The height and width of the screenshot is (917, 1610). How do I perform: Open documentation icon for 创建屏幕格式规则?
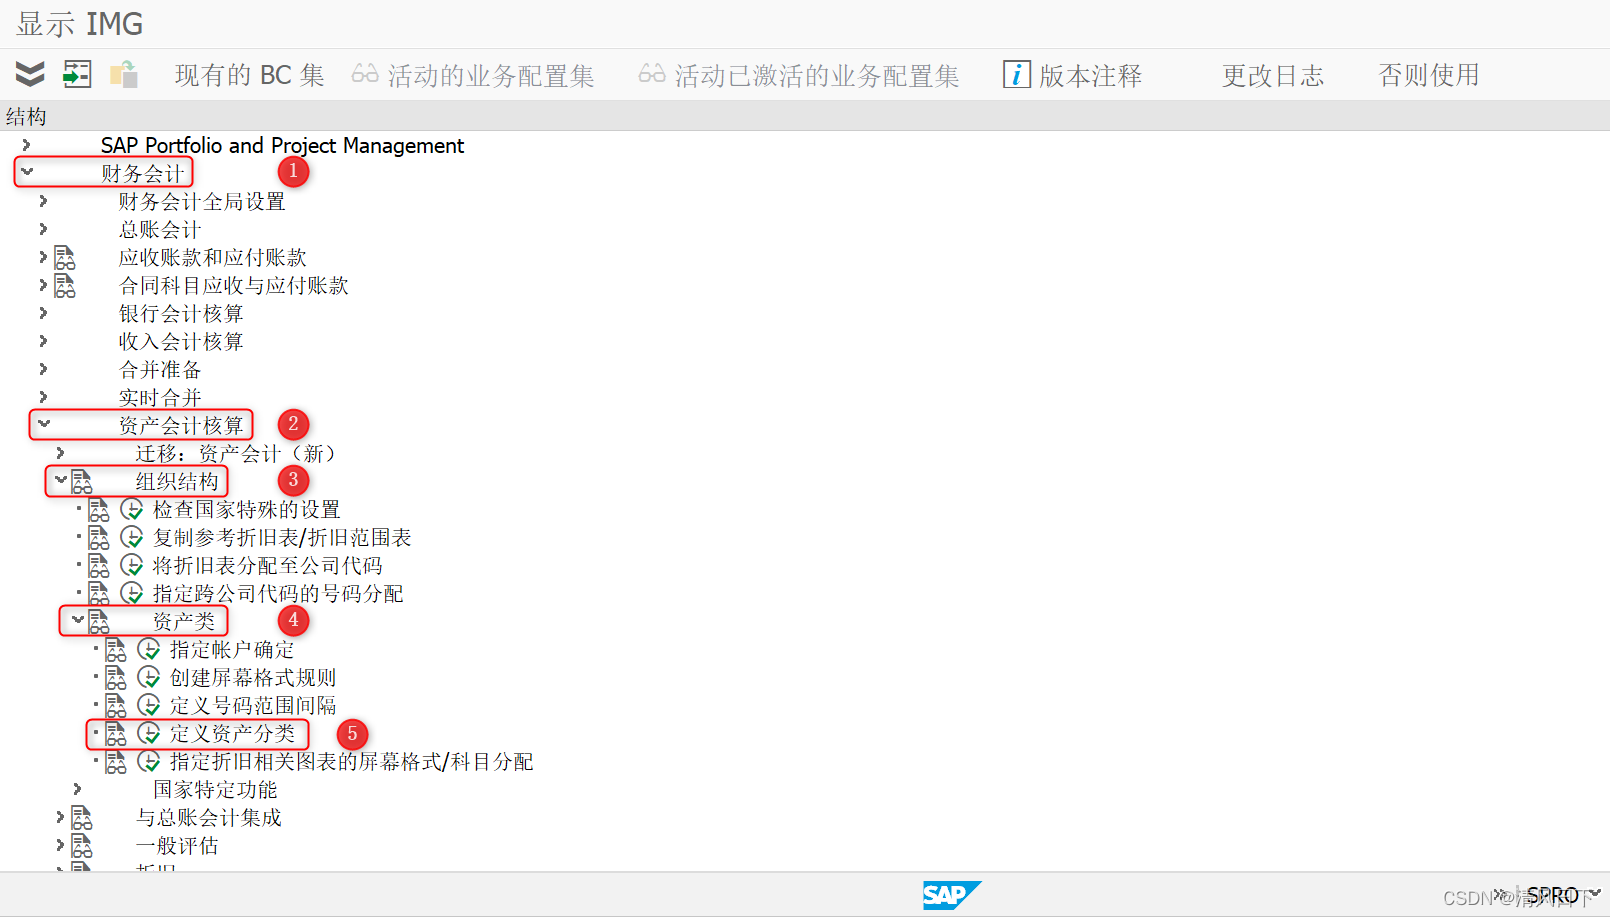(x=116, y=678)
